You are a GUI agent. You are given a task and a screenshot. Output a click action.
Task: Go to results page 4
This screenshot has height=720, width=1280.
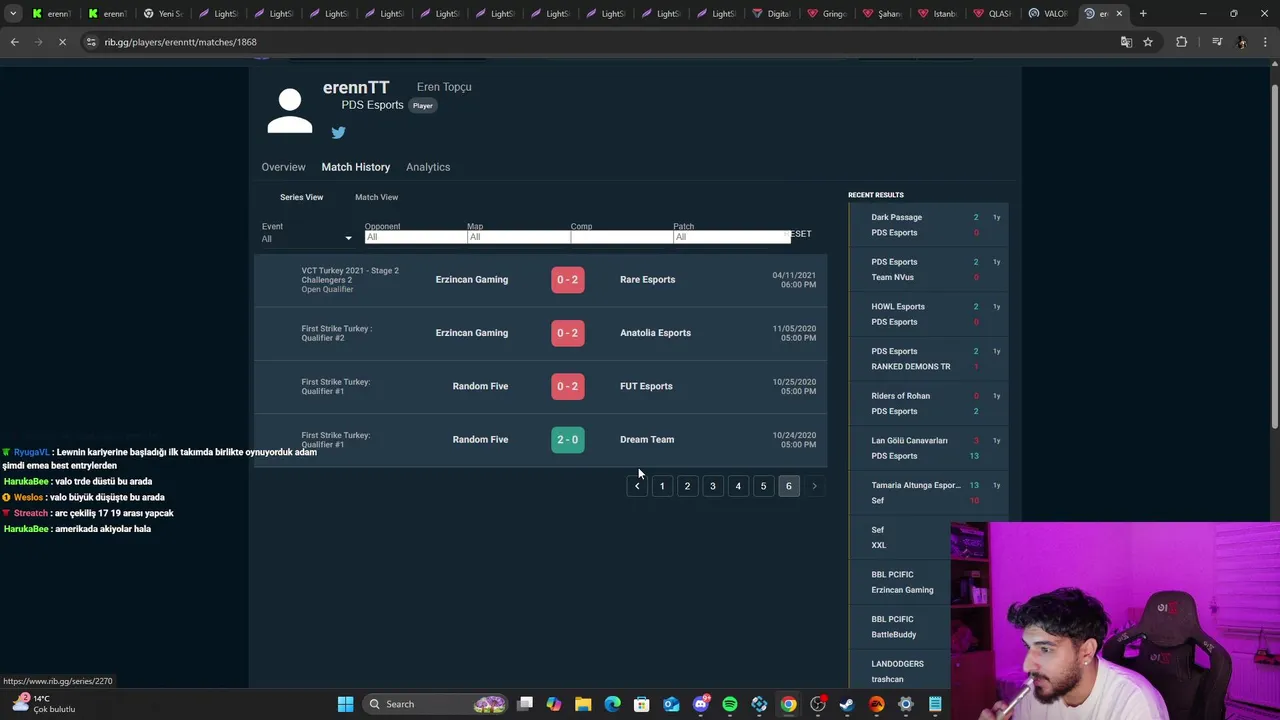click(738, 486)
